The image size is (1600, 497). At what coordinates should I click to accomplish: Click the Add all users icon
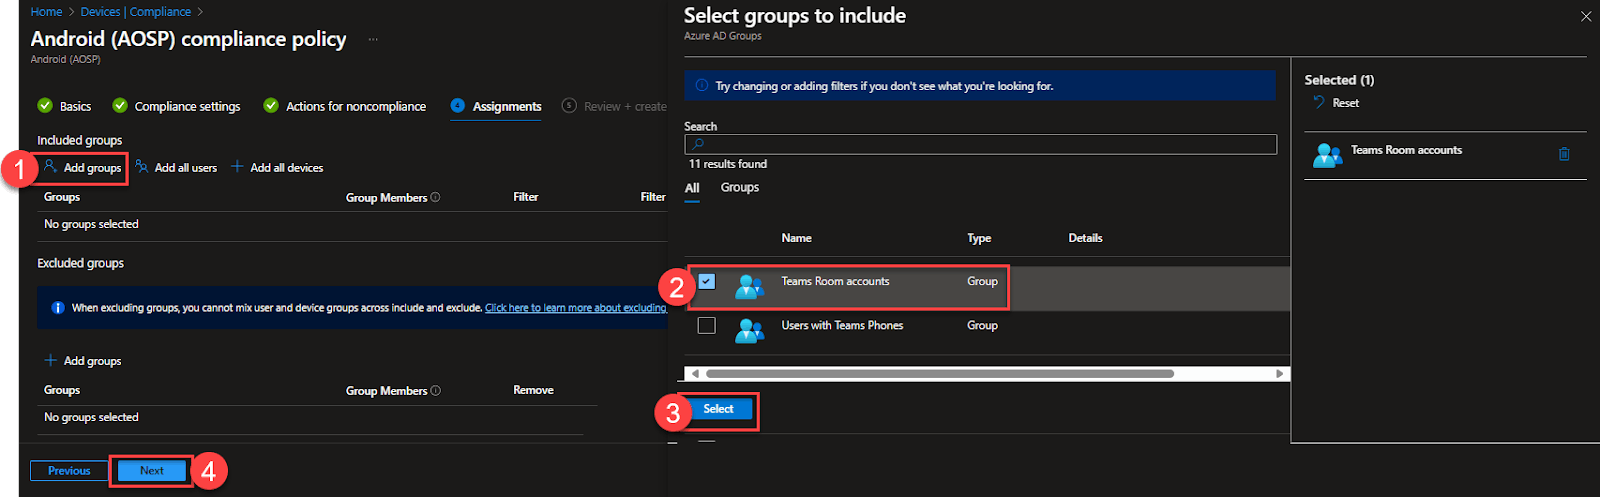pos(142,167)
